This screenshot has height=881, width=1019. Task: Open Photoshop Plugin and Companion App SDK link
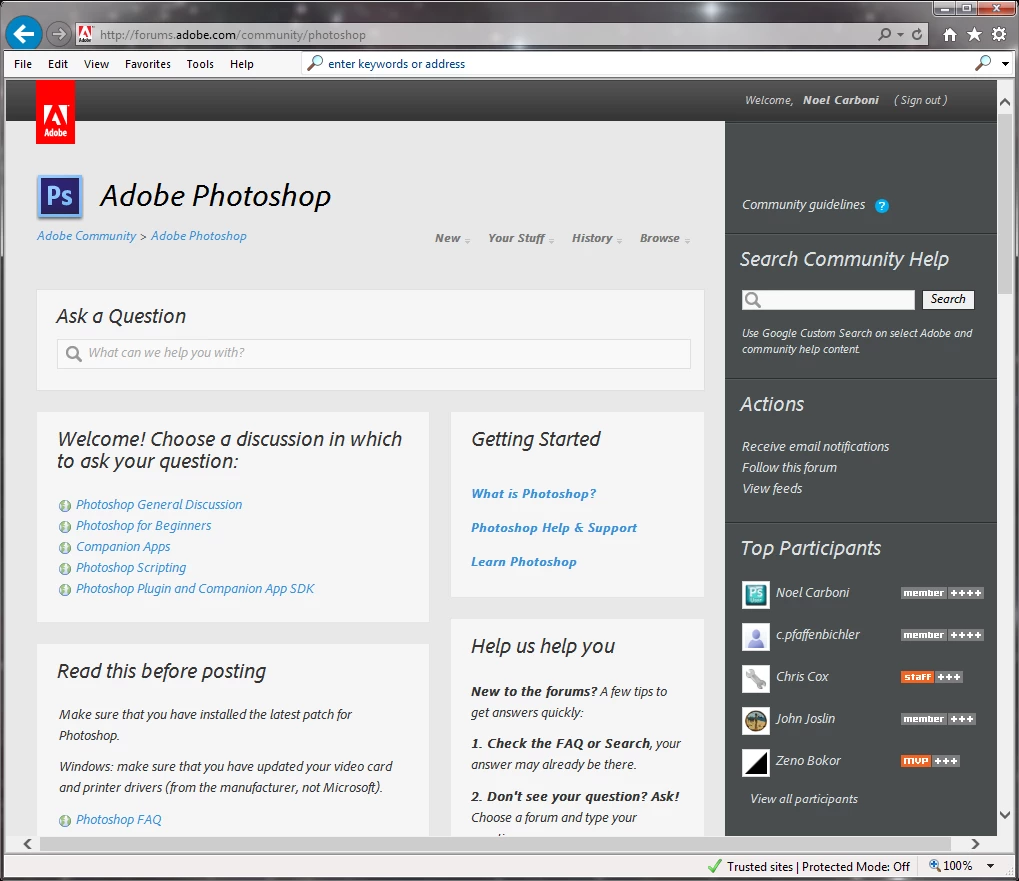tap(195, 589)
